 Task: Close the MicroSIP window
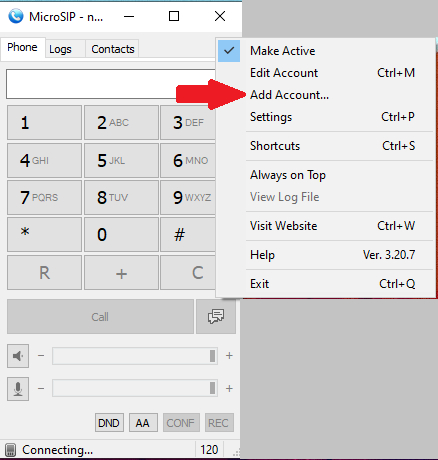tap(220, 16)
